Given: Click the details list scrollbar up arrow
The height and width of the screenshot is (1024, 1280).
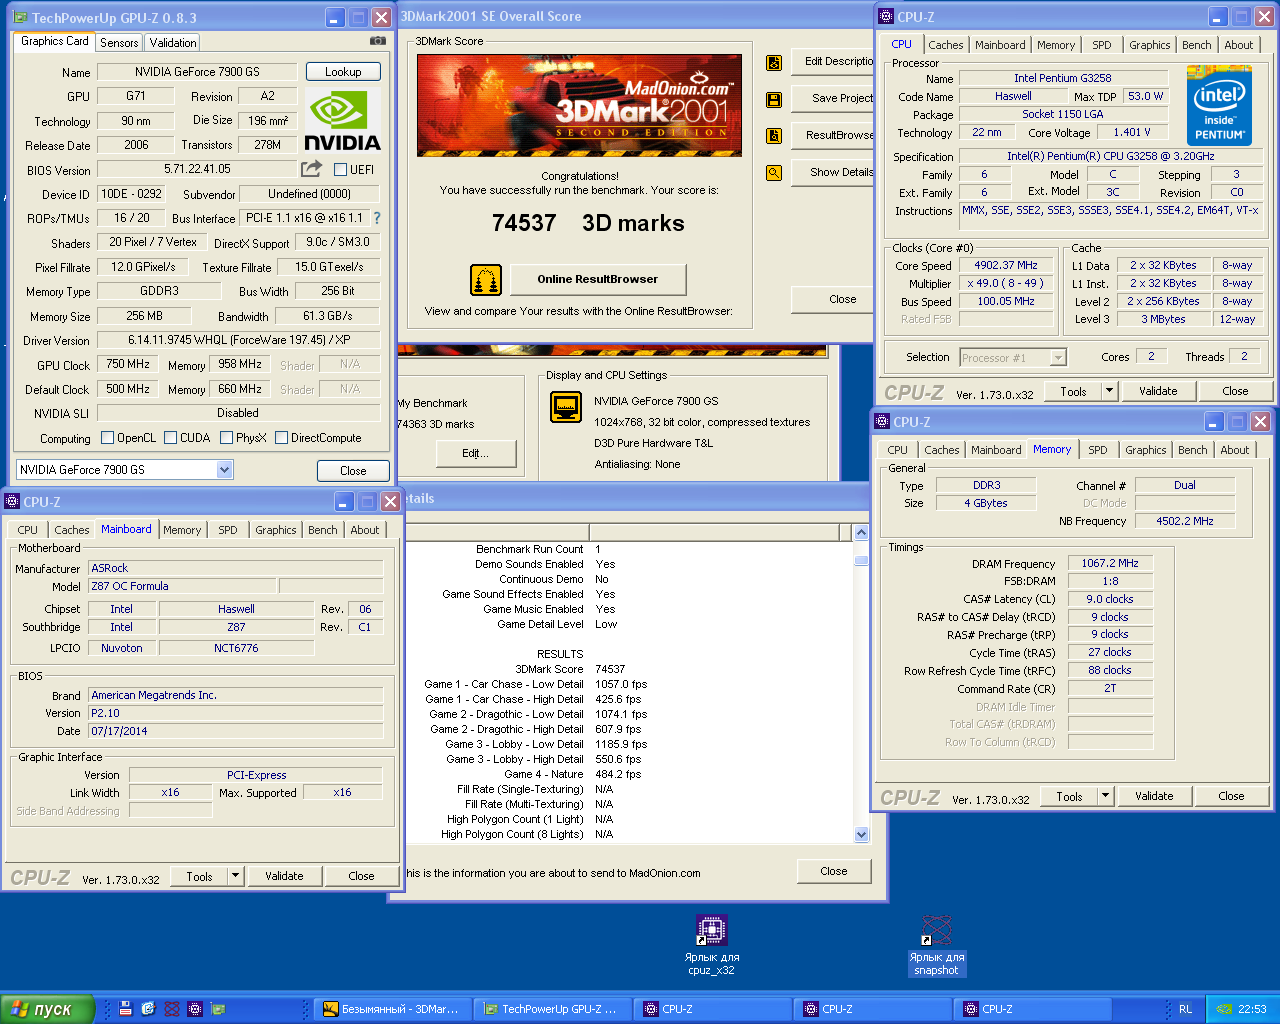Looking at the screenshot, I should [861, 533].
